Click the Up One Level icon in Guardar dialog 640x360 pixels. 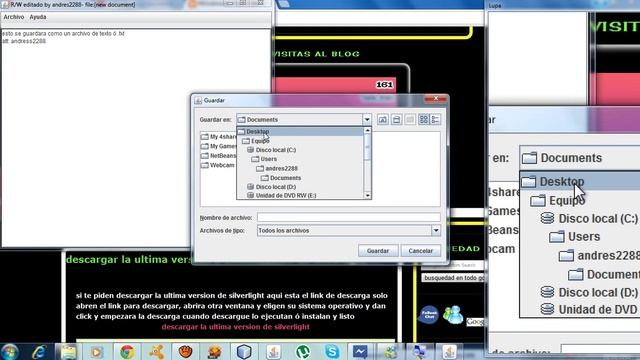pos(383,120)
